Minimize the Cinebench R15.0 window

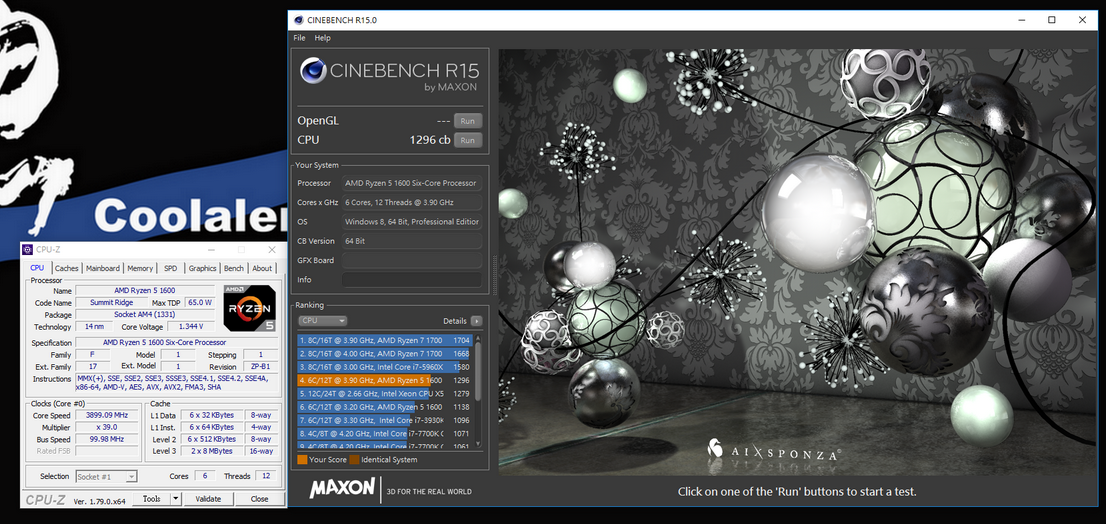point(1021,20)
